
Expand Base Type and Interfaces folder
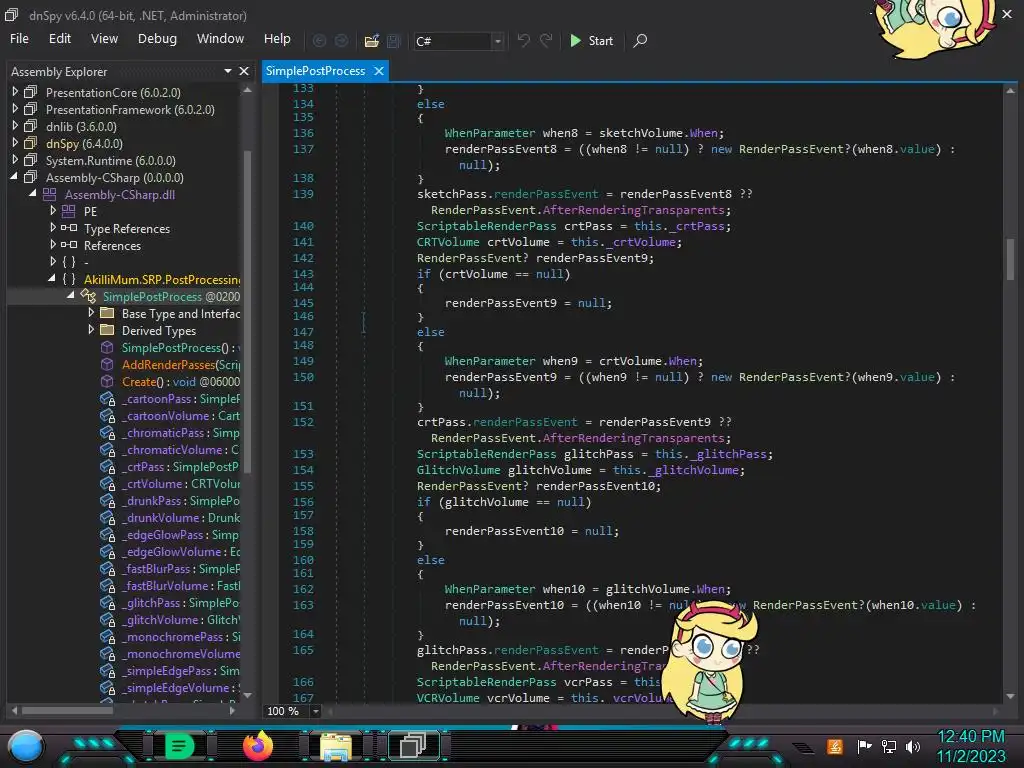click(x=91, y=313)
